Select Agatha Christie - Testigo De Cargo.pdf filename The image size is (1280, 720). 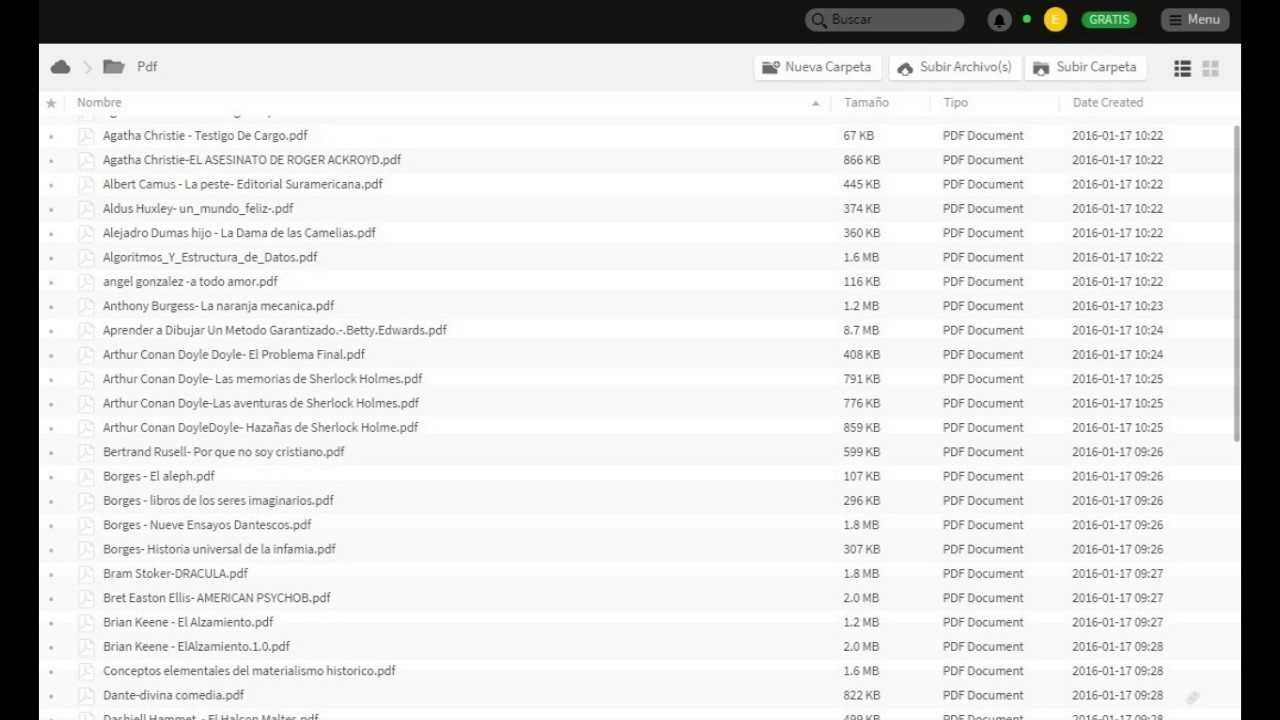tap(205, 135)
